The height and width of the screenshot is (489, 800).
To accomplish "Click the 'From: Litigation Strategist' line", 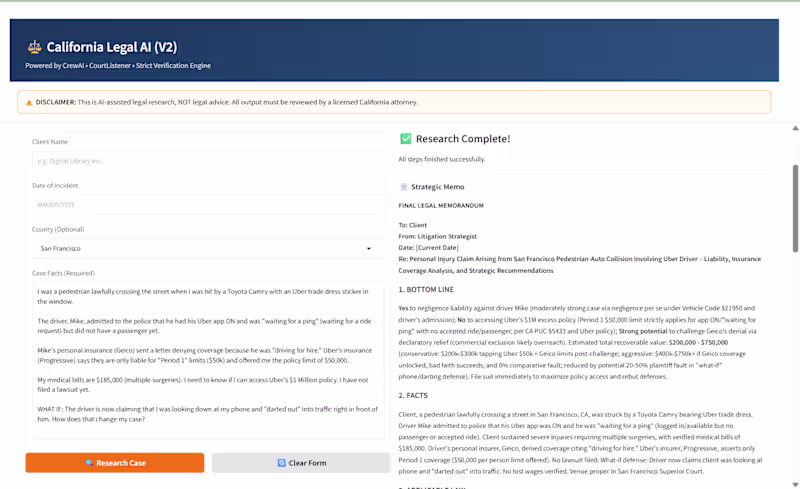I will (438, 236).
